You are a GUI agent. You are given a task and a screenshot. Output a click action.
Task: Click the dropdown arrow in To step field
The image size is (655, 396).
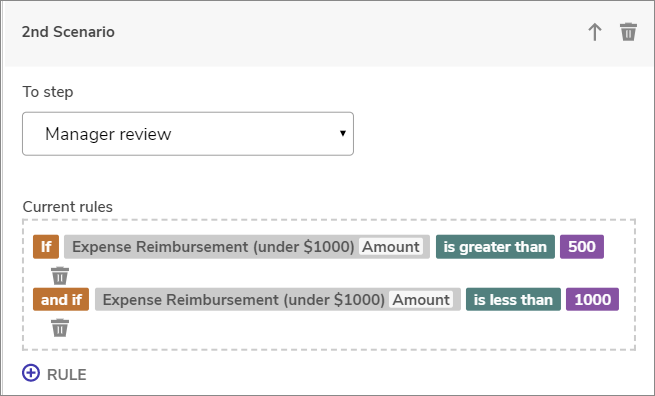click(343, 133)
